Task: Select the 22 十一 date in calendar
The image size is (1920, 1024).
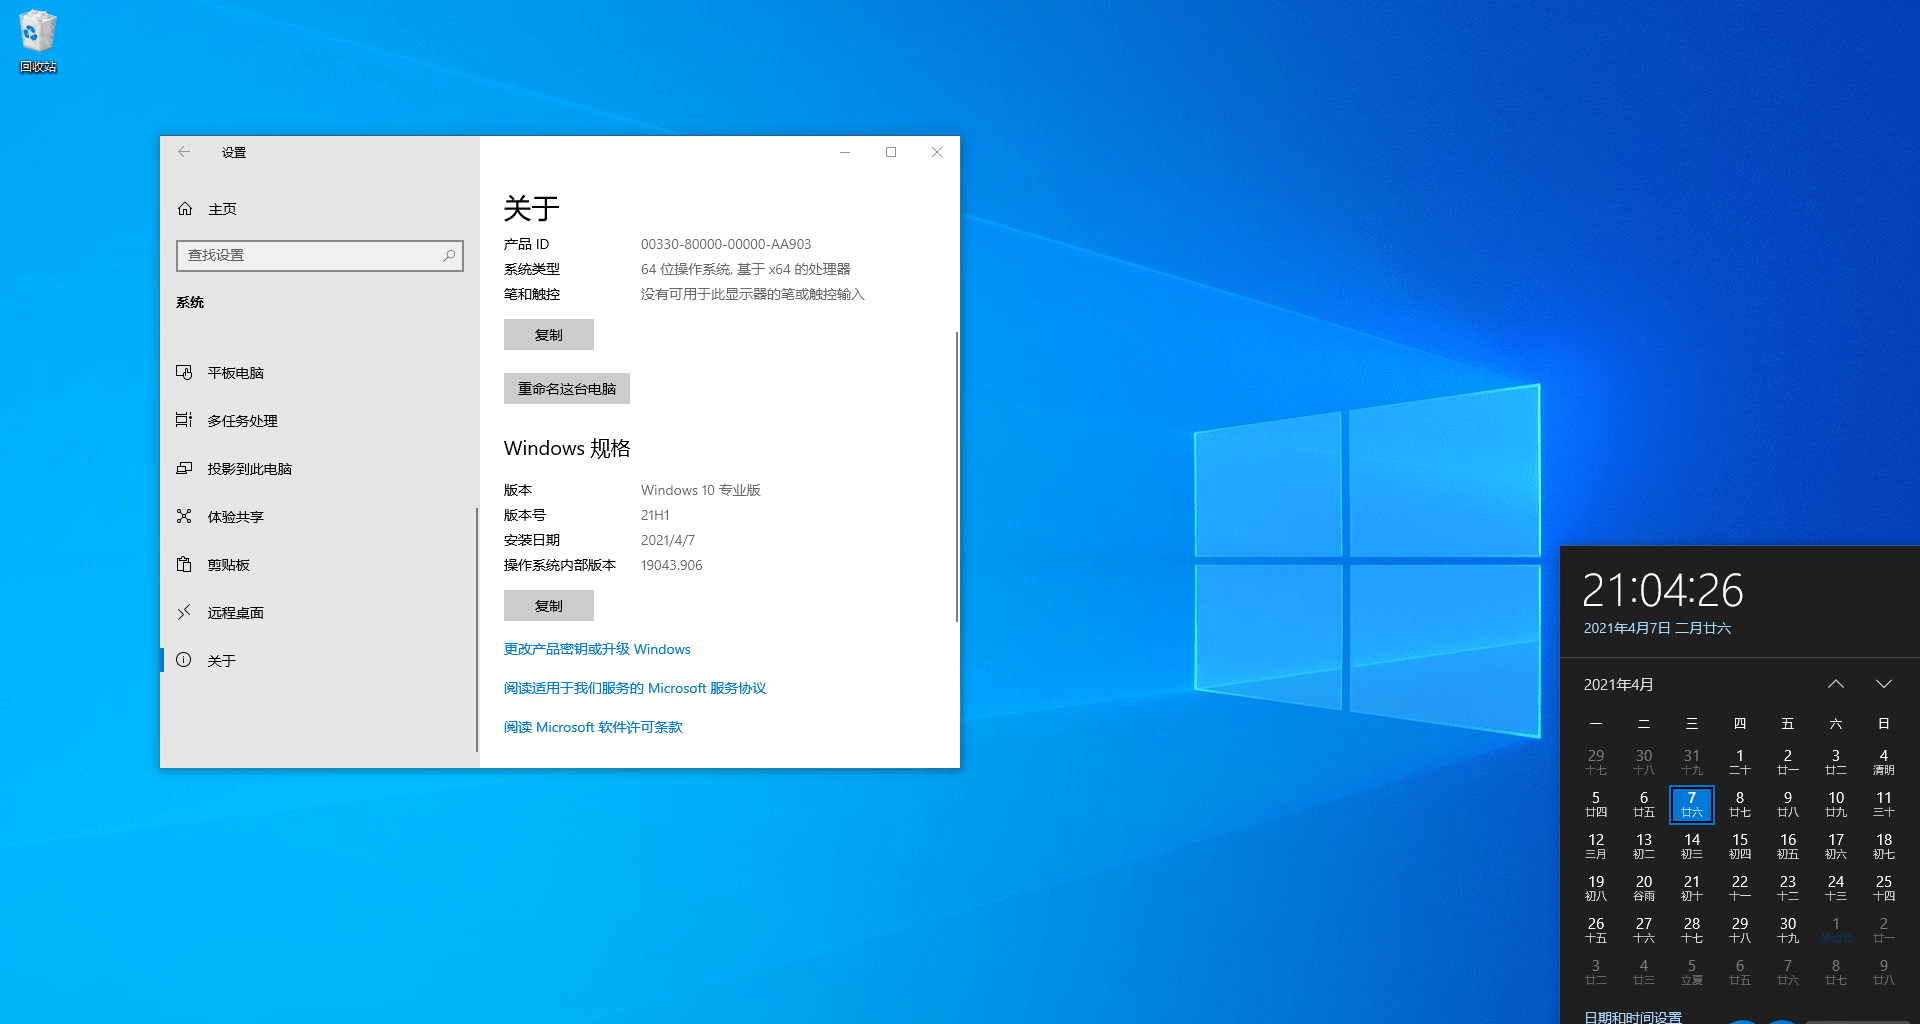Action: [1740, 888]
